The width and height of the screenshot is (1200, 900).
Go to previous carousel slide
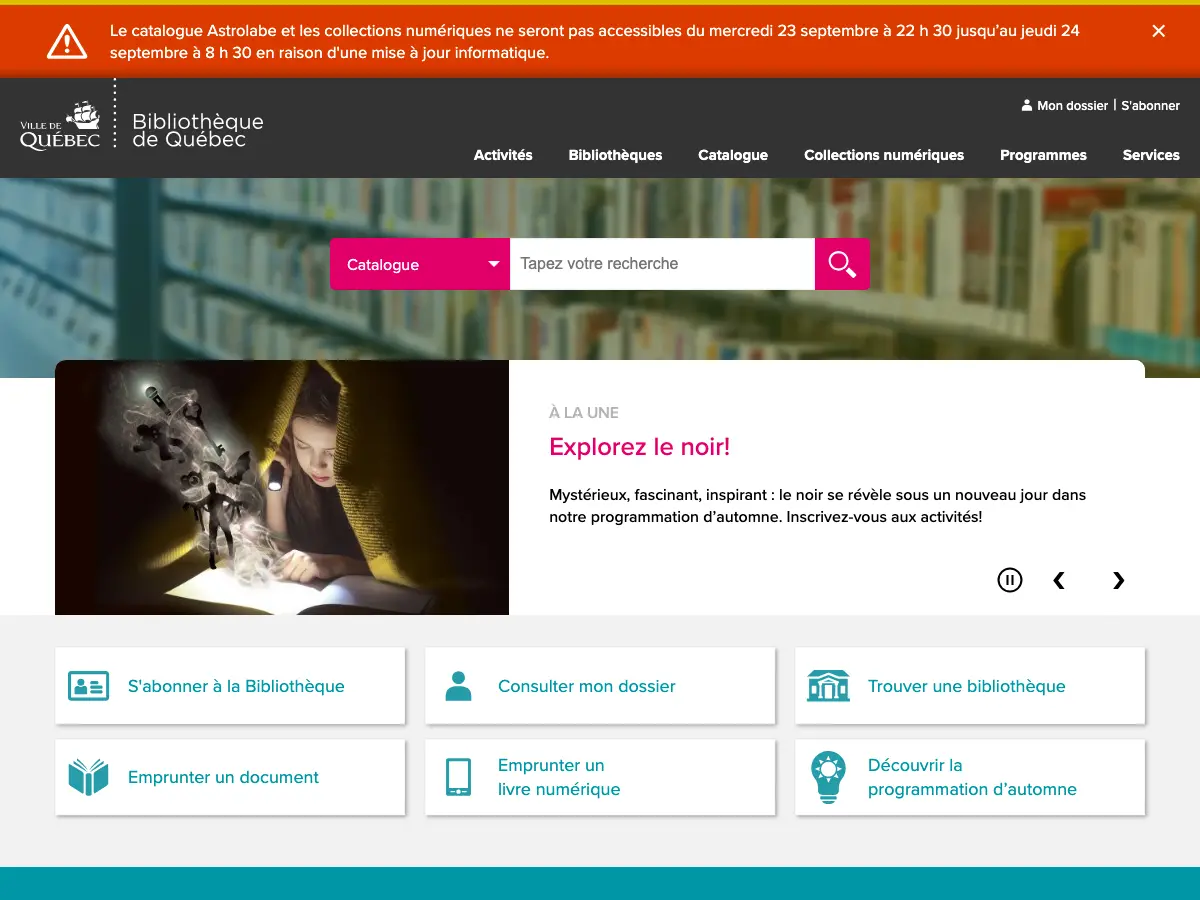click(x=1059, y=580)
